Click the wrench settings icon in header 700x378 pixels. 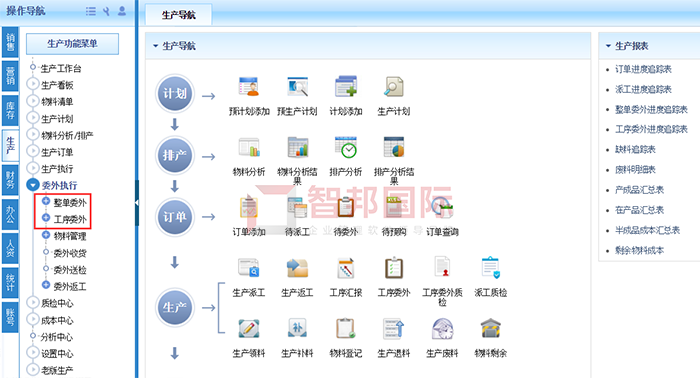click(106, 11)
